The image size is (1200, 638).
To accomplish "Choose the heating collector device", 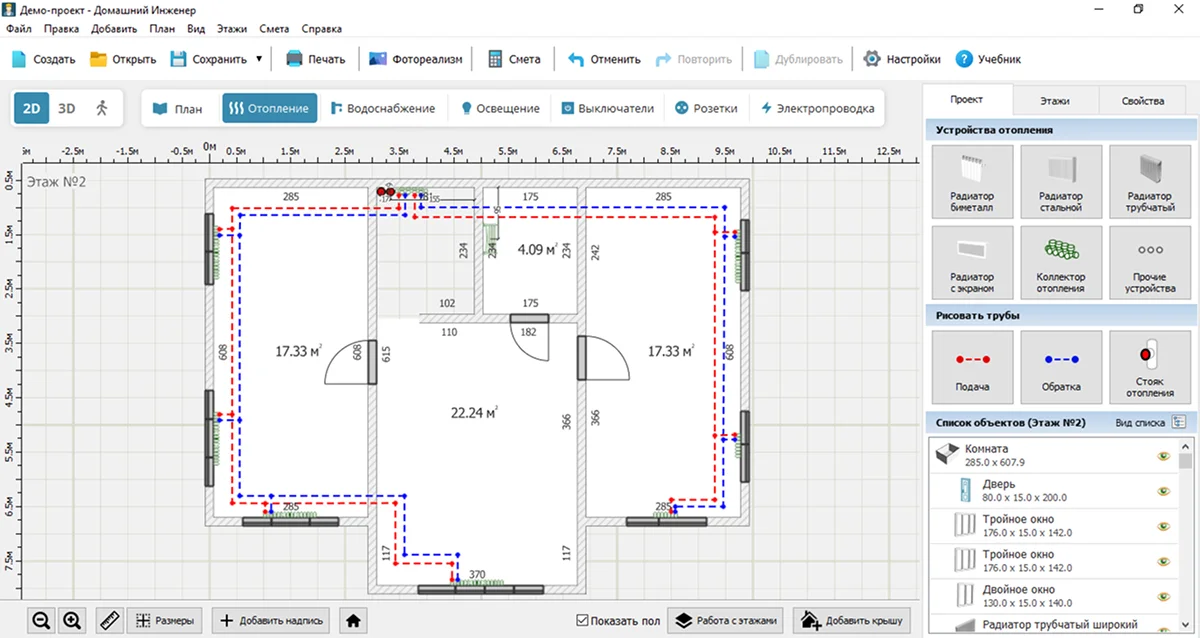I will pos(1060,262).
